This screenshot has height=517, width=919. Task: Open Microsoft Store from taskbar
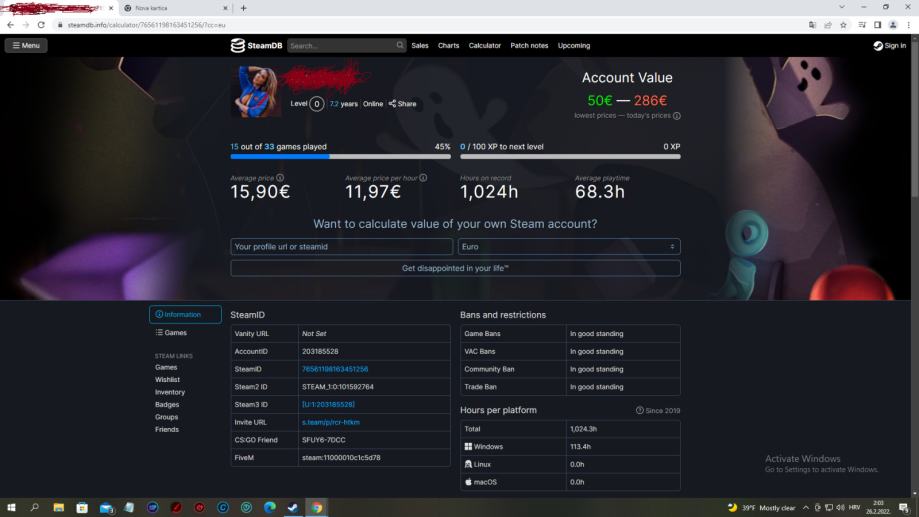[82, 508]
